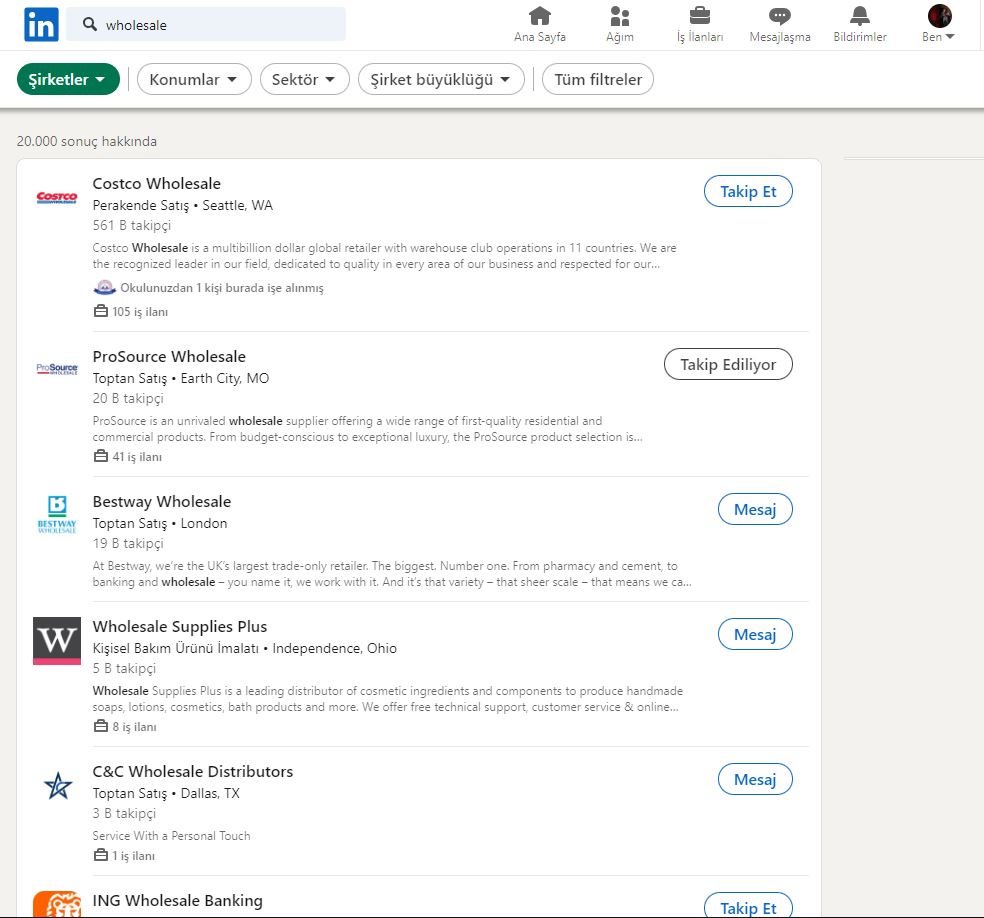Screen dimensions: 984x918
Task: Click the profile avatar above Ben
Action: [939, 16]
